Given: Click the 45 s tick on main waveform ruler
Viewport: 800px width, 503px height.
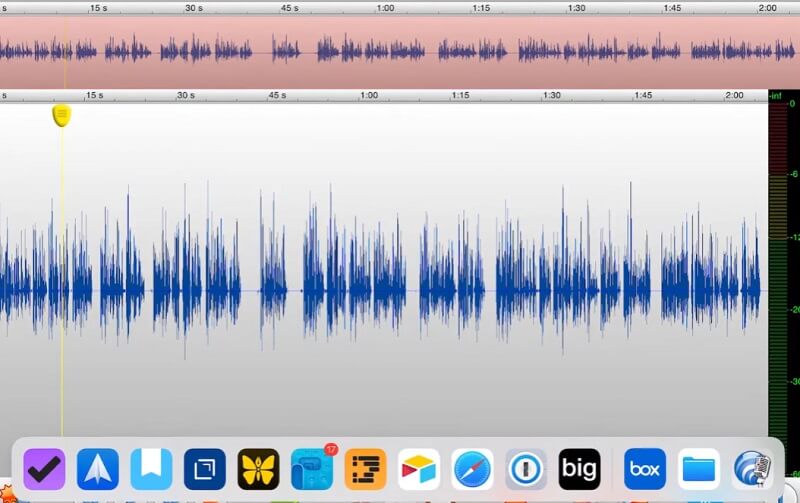Looking at the screenshot, I should click(x=277, y=95).
